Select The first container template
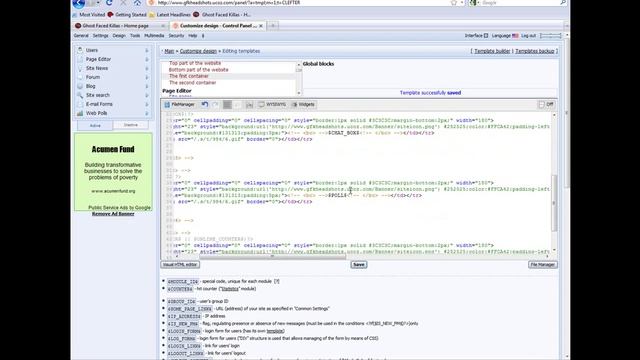Viewport: 640px width, 360px height. (x=189, y=76)
